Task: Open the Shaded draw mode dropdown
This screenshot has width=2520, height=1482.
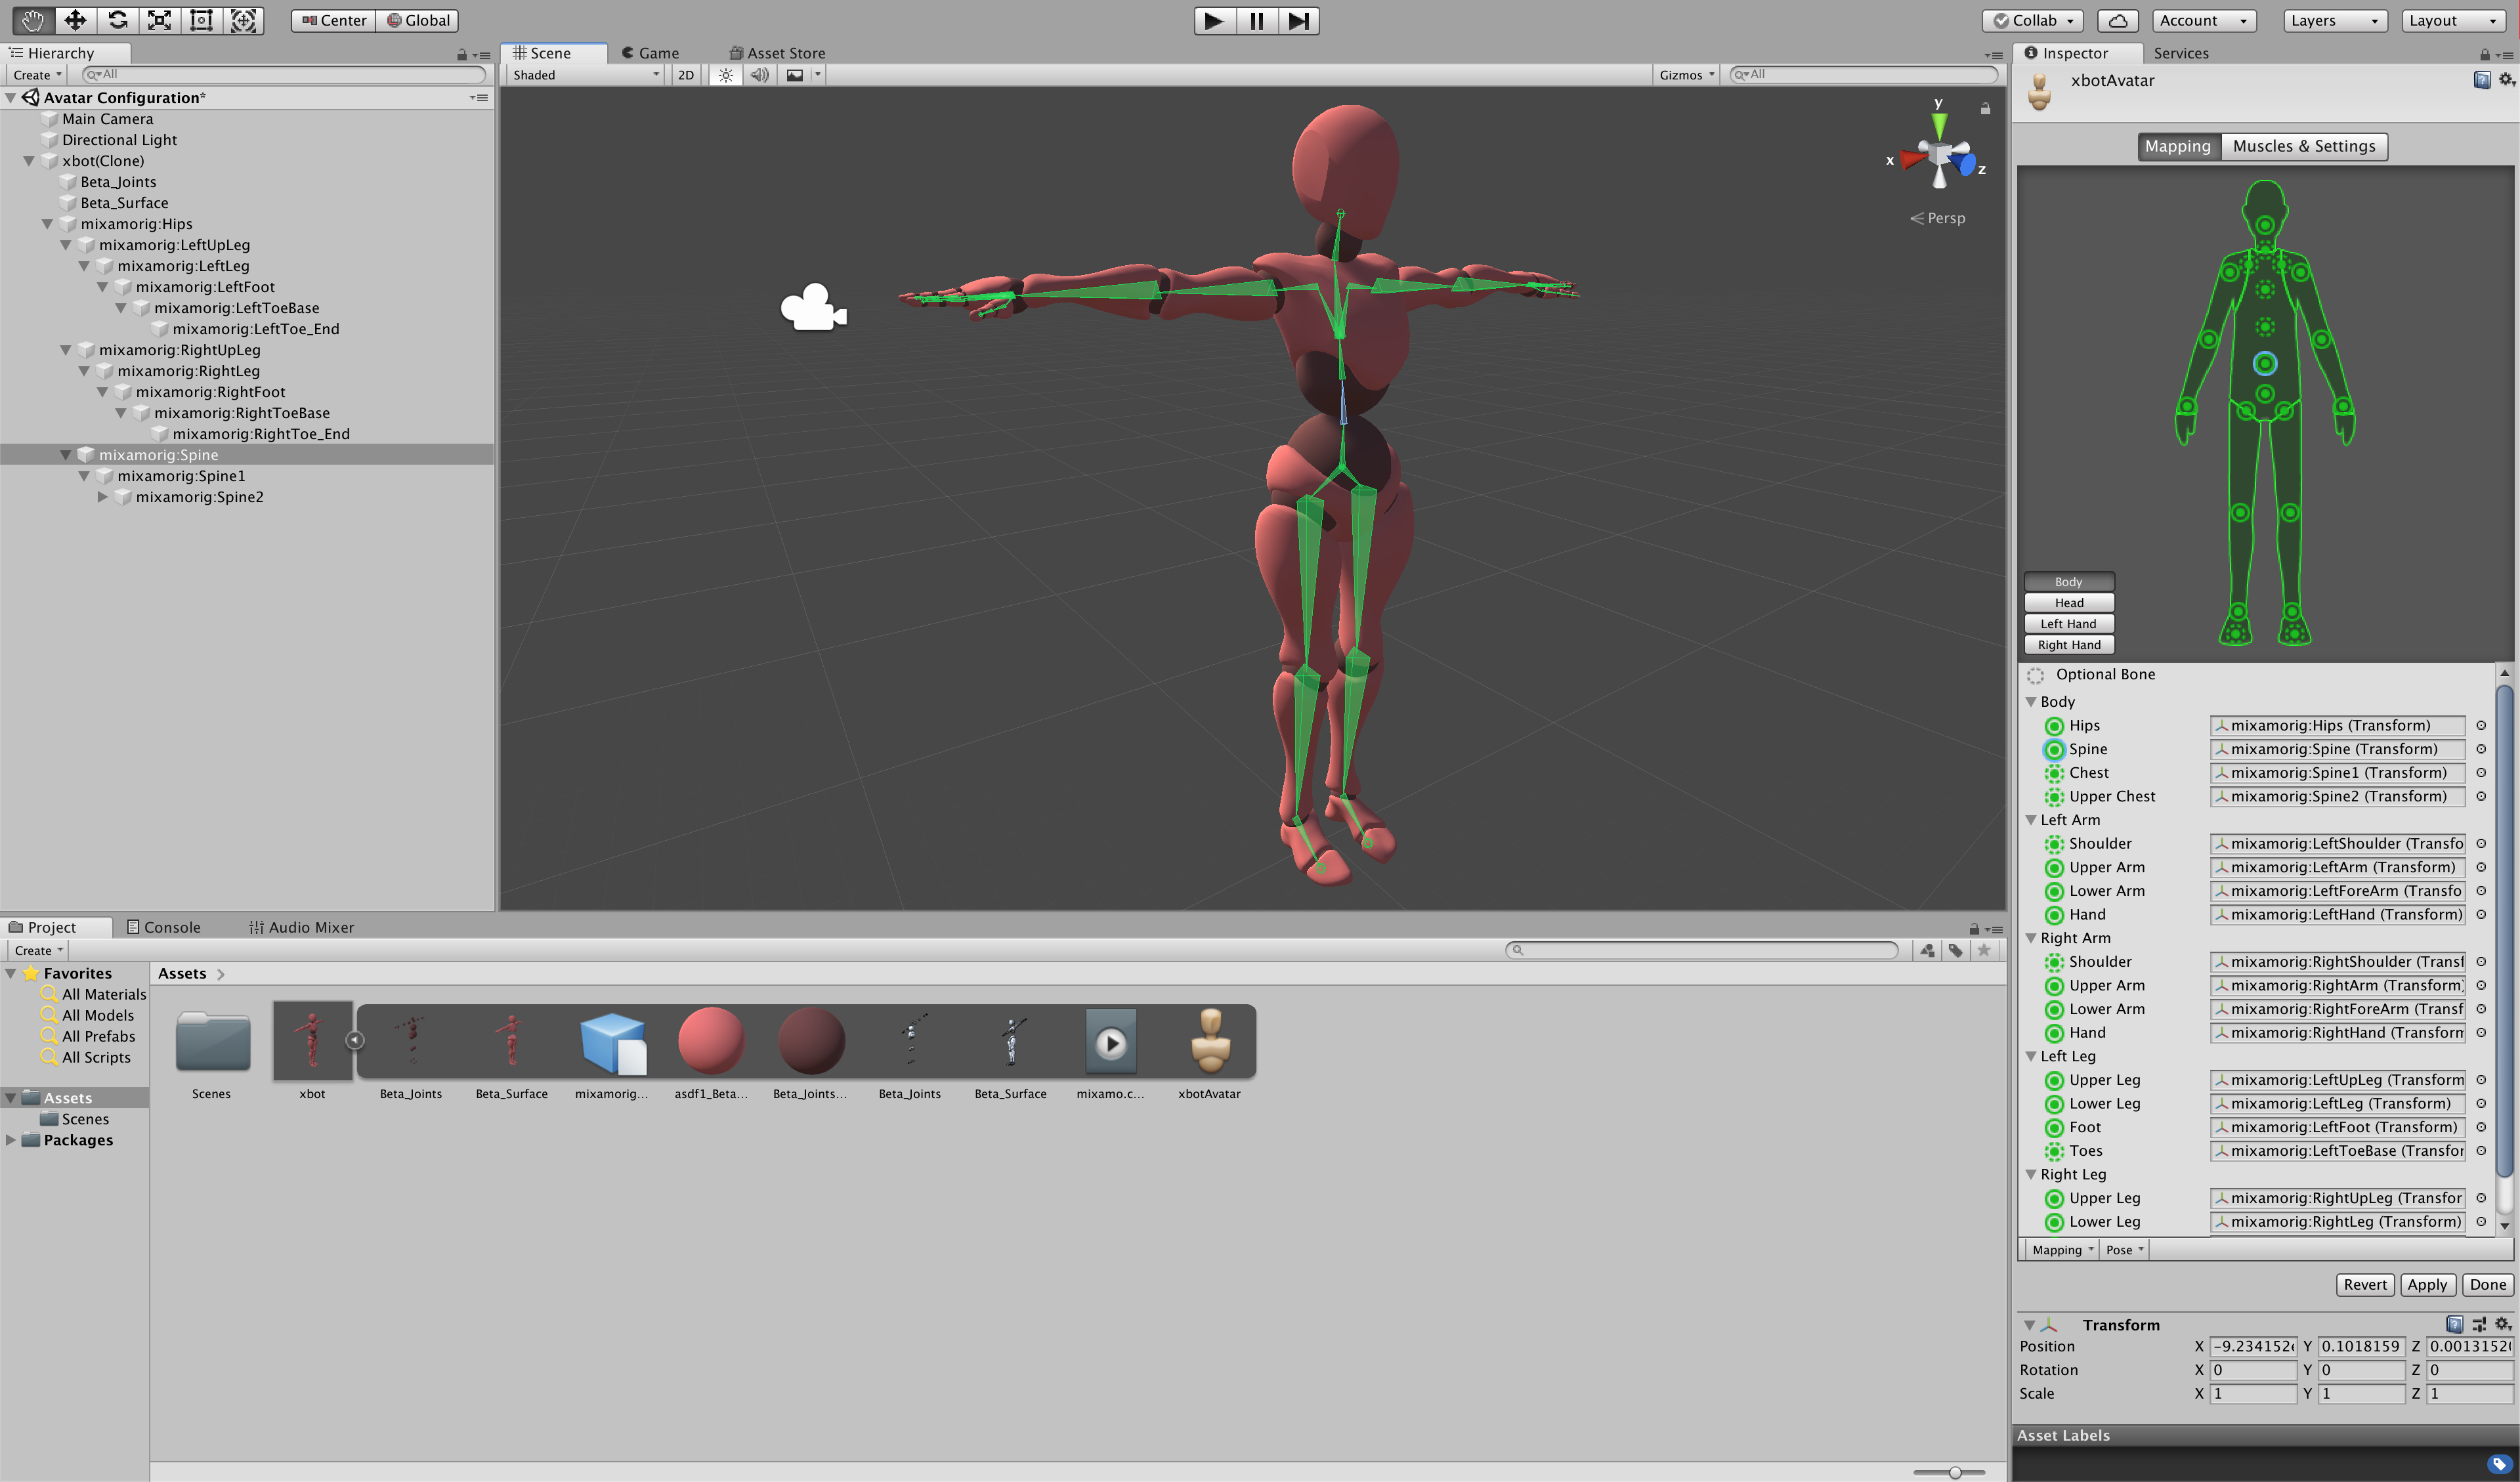Action: (x=585, y=75)
